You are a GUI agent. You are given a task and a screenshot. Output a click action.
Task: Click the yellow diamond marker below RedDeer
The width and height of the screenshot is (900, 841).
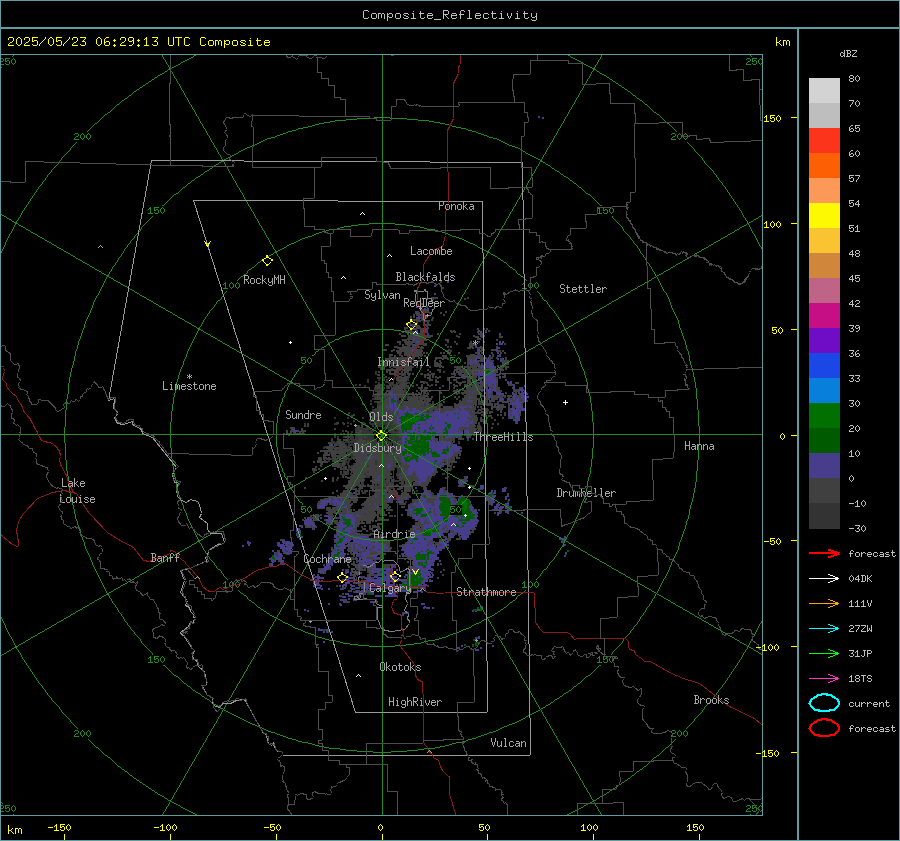412,325
